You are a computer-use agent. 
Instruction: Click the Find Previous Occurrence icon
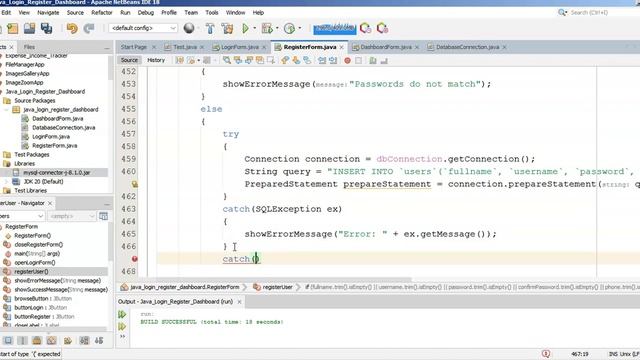[x=238, y=60]
